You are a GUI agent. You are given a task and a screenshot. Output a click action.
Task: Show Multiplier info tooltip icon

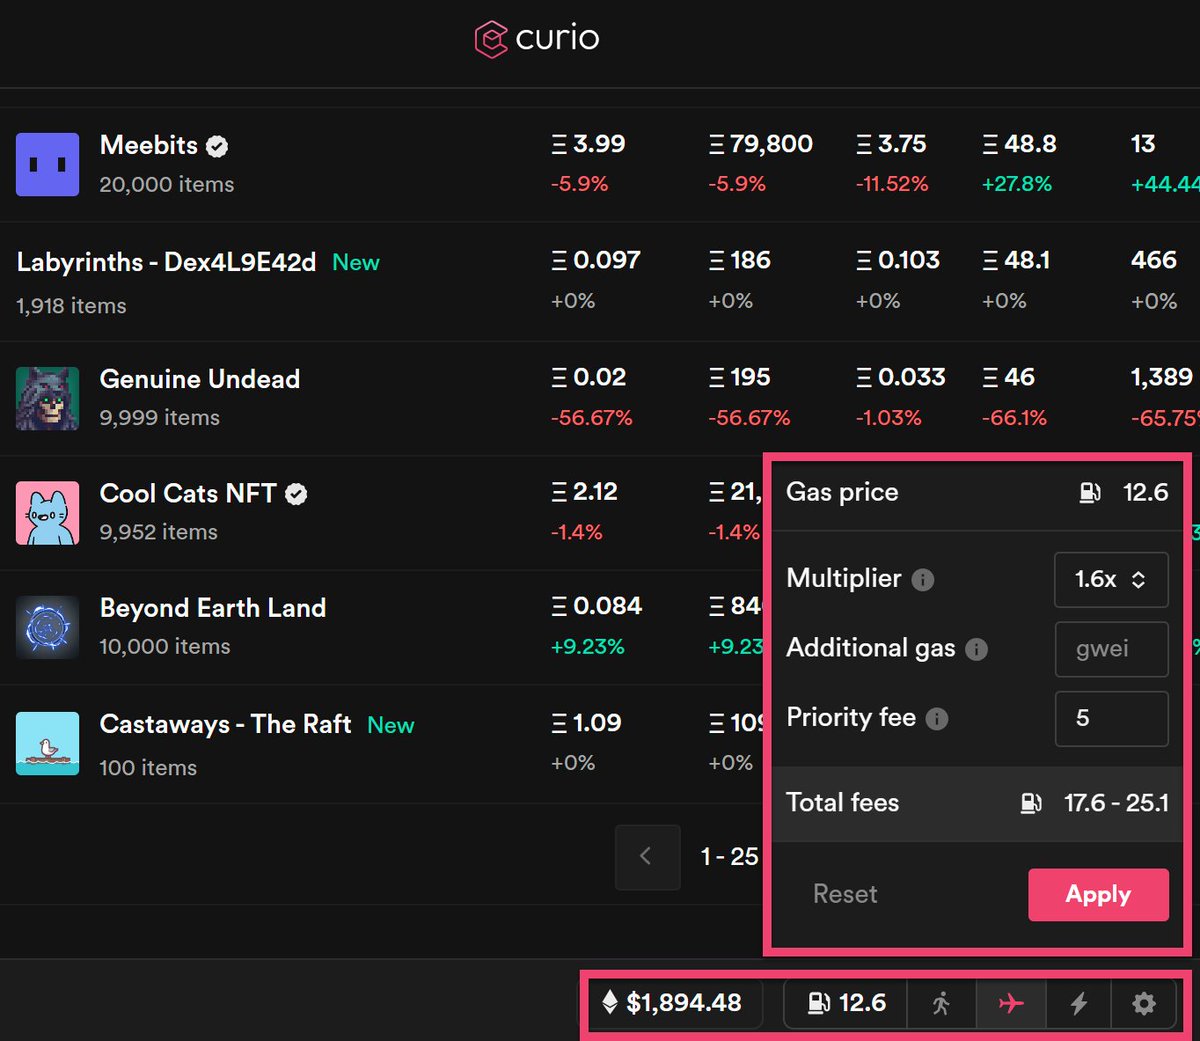coord(923,580)
